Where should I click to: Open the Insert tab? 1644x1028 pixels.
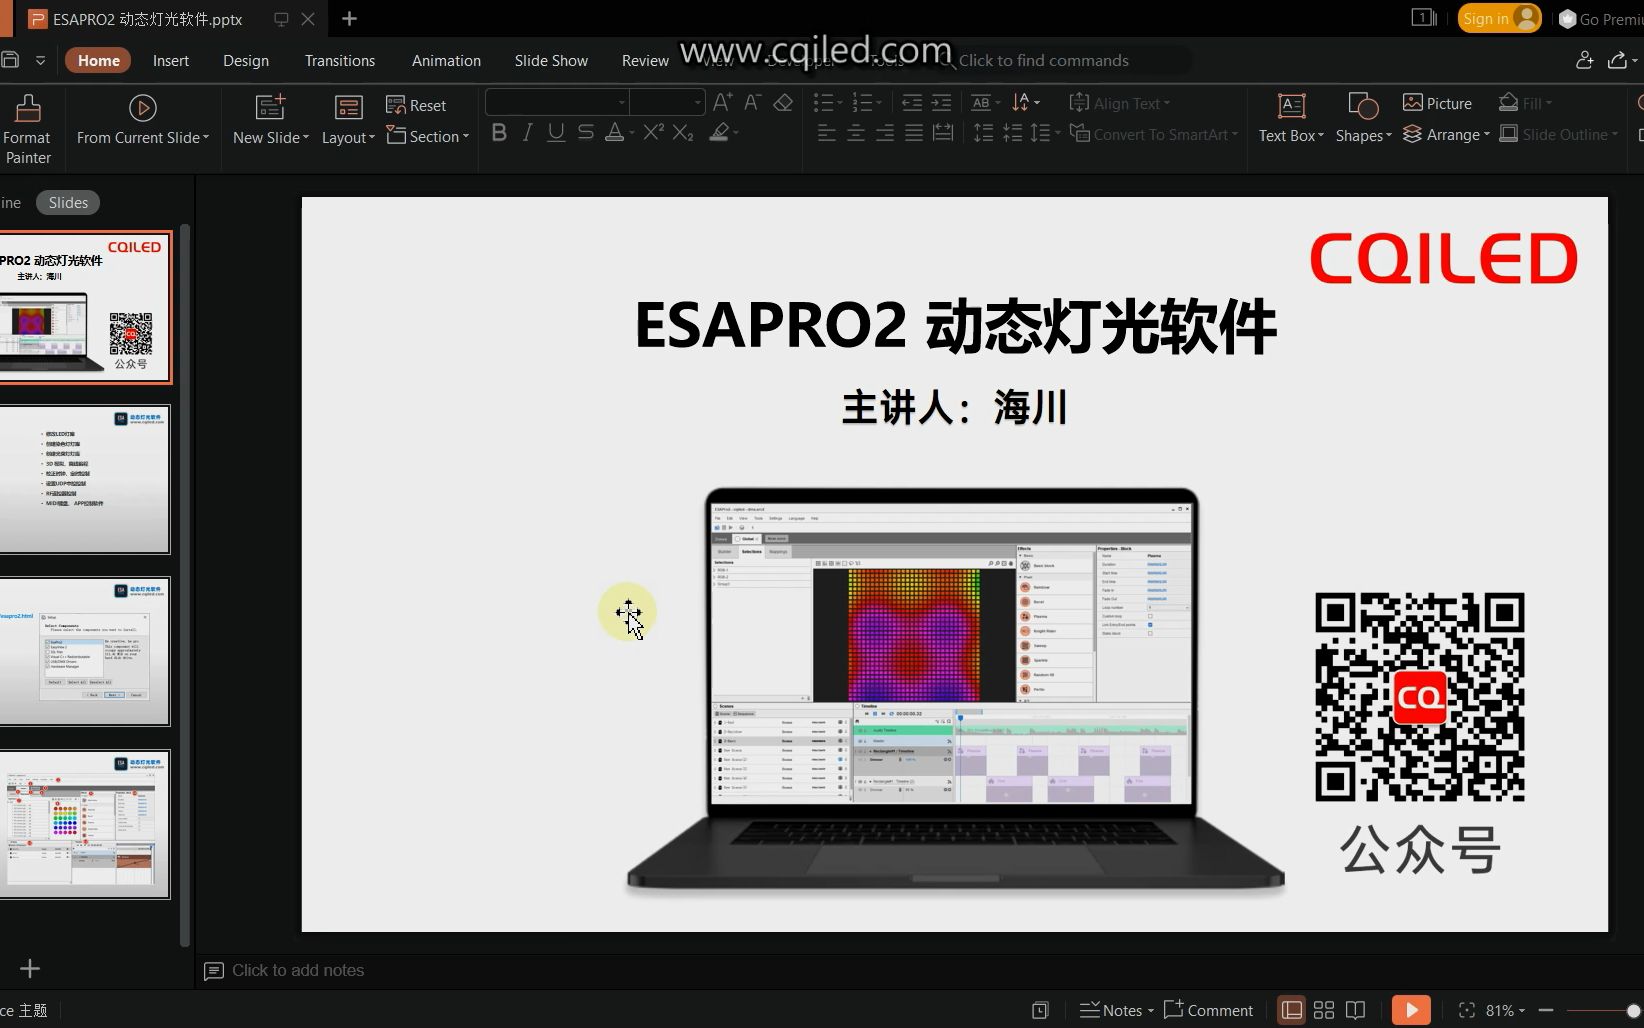(x=171, y=60)
